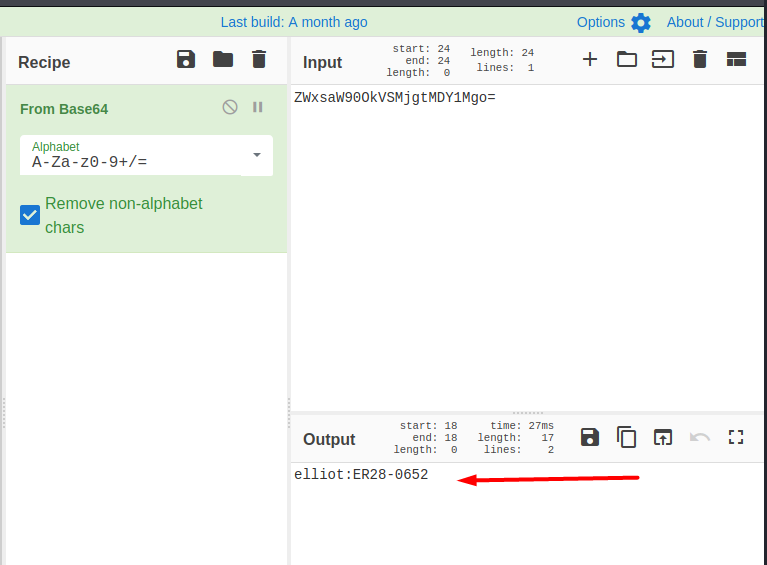Viewport: 767px width, 565px height.
Task: Copy raw output to clipboard
Action: coord(627,437)
